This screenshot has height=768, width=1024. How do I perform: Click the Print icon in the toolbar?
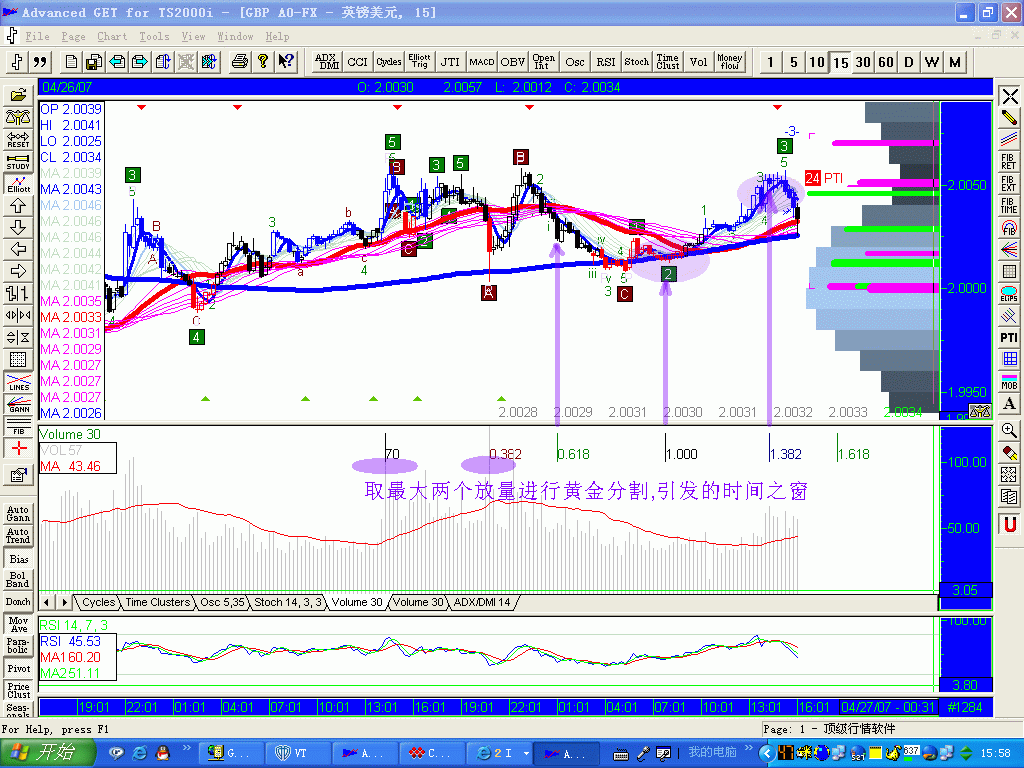click(240, 62)
